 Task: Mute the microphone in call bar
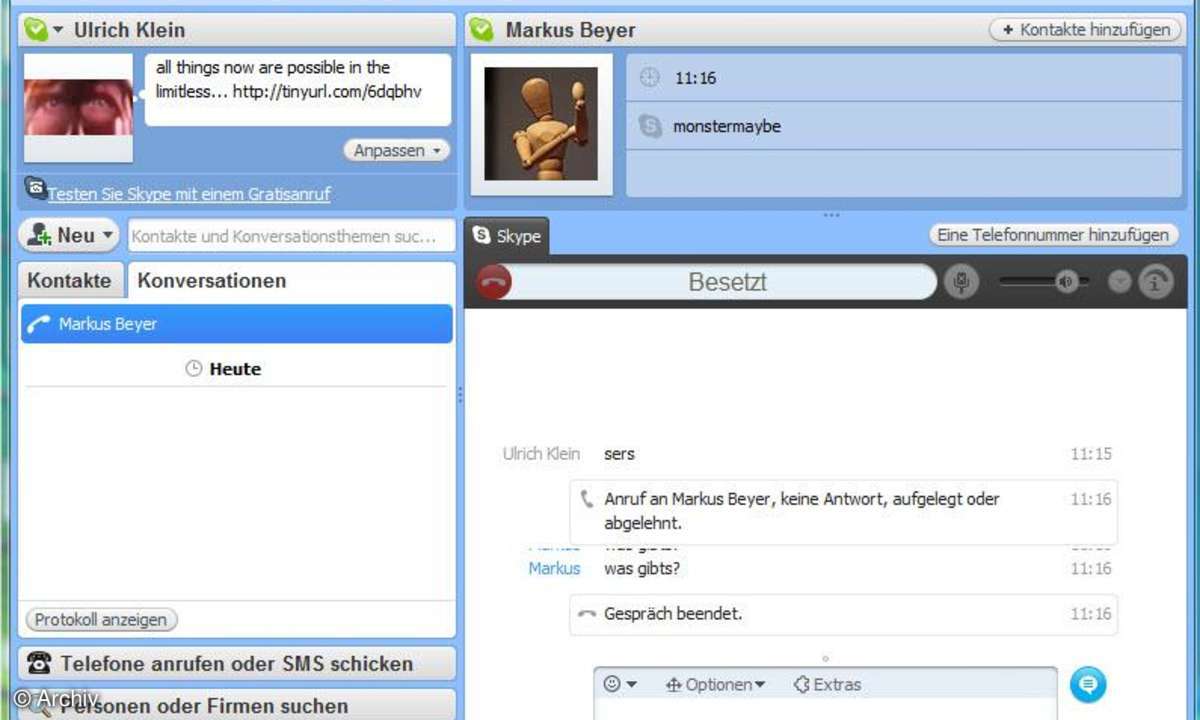pos(961,282)
